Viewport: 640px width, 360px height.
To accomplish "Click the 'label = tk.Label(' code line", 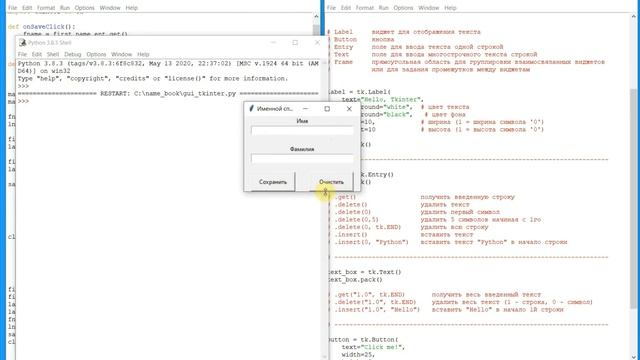I will (360, 92).
